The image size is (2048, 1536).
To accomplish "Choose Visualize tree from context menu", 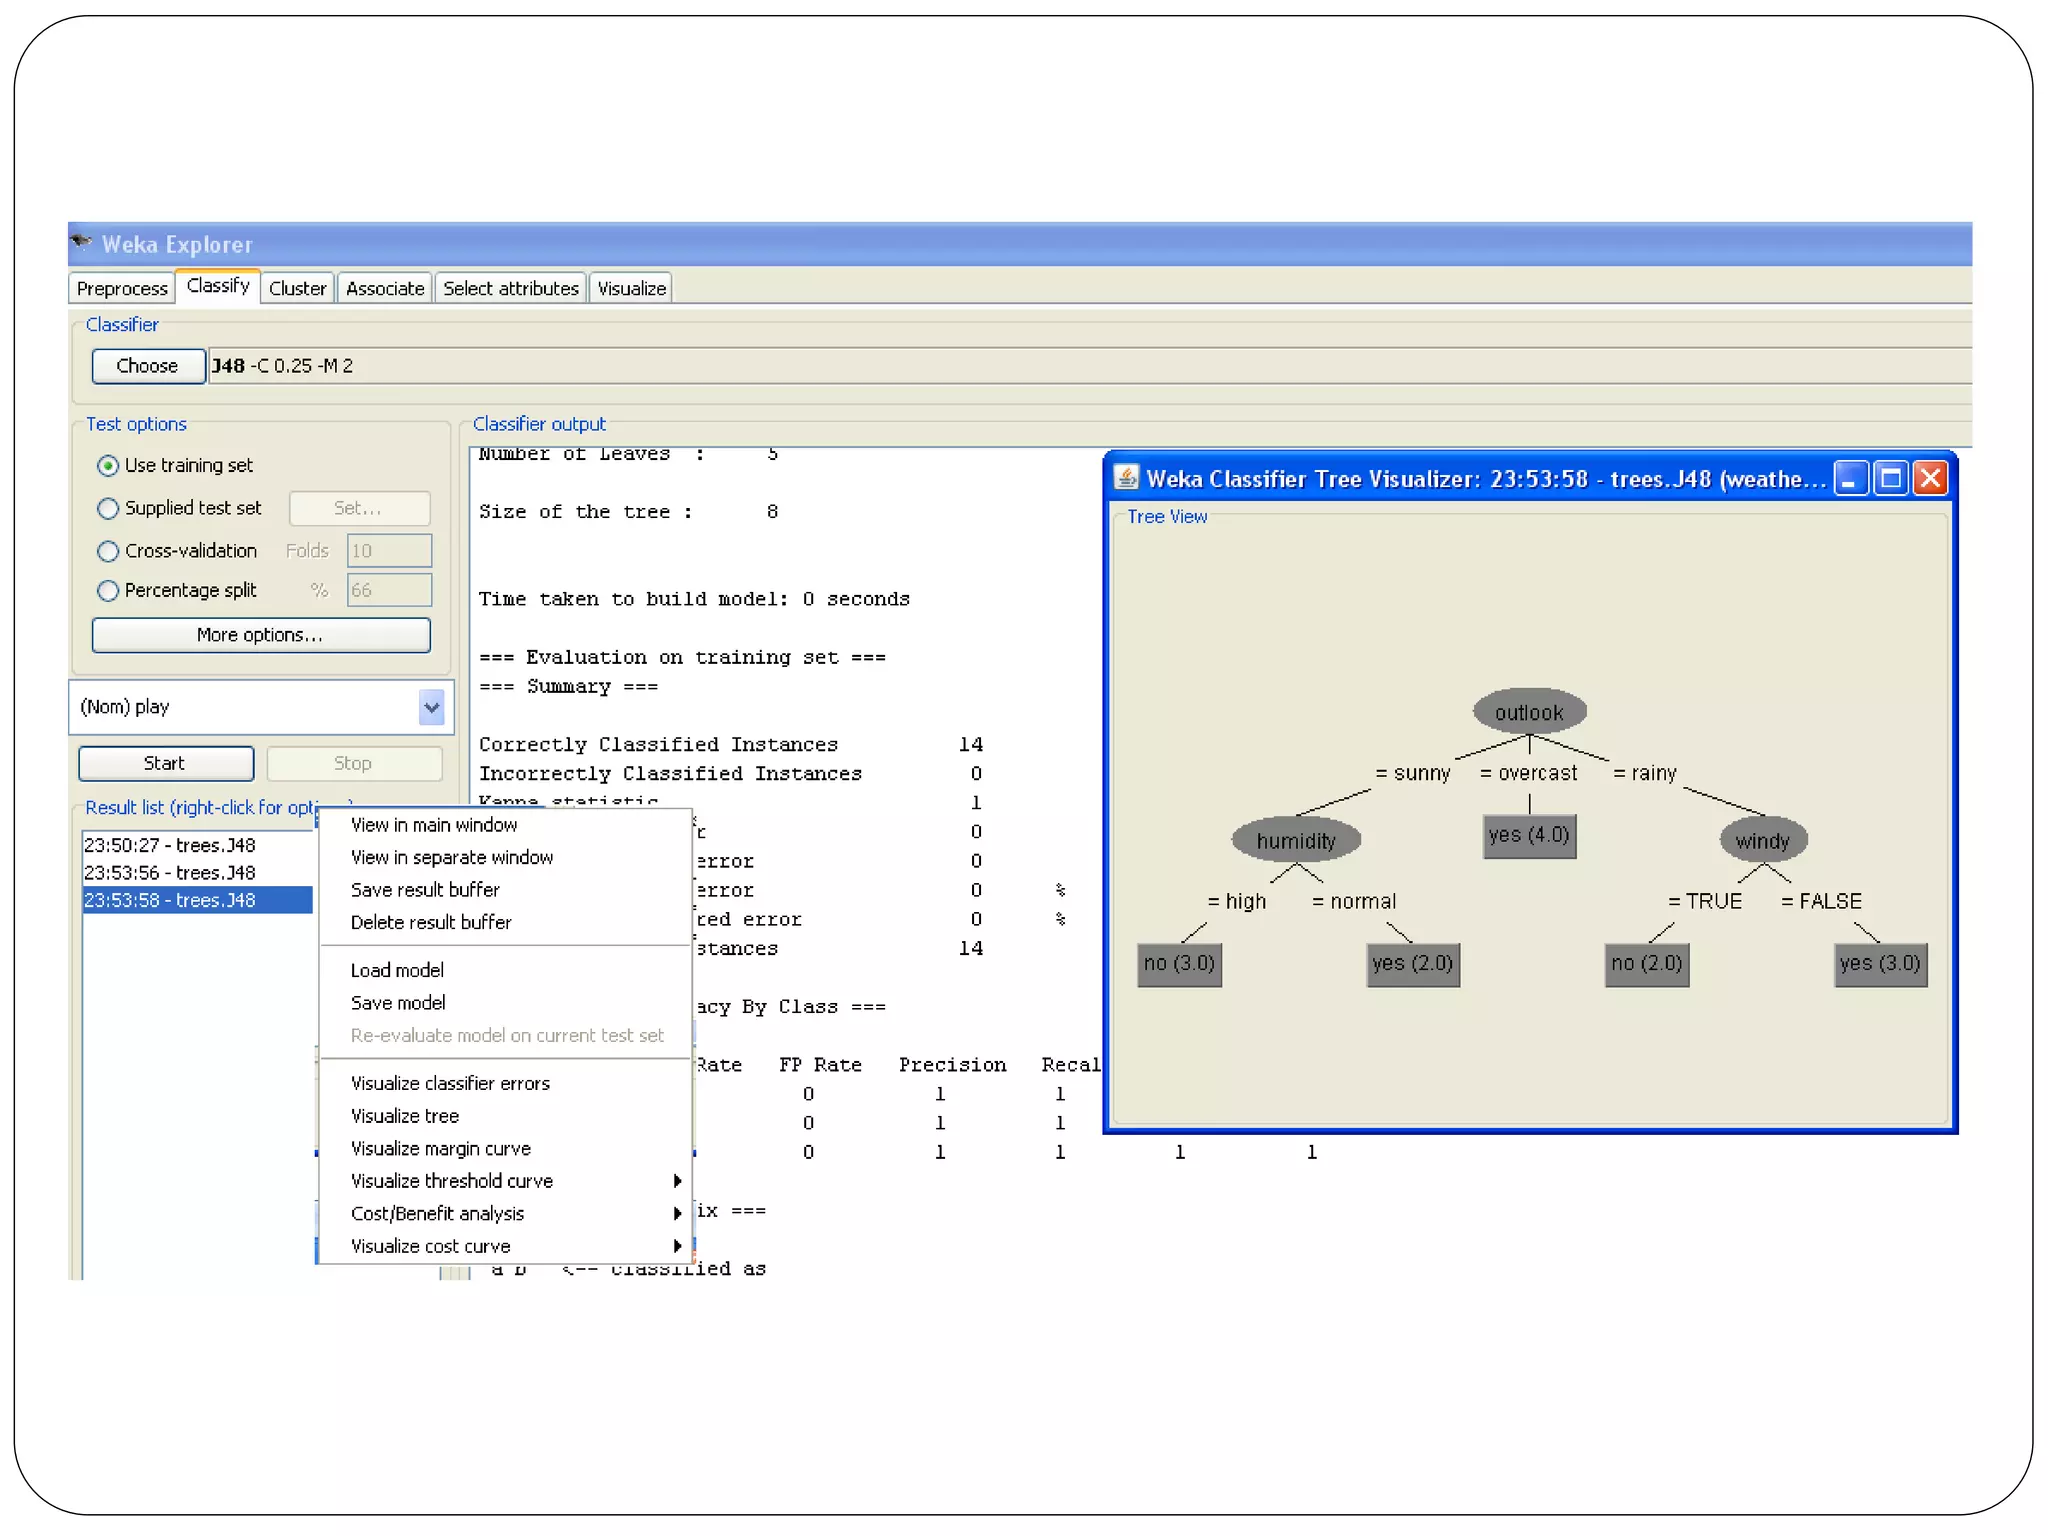I will [x=405, y=1116].
